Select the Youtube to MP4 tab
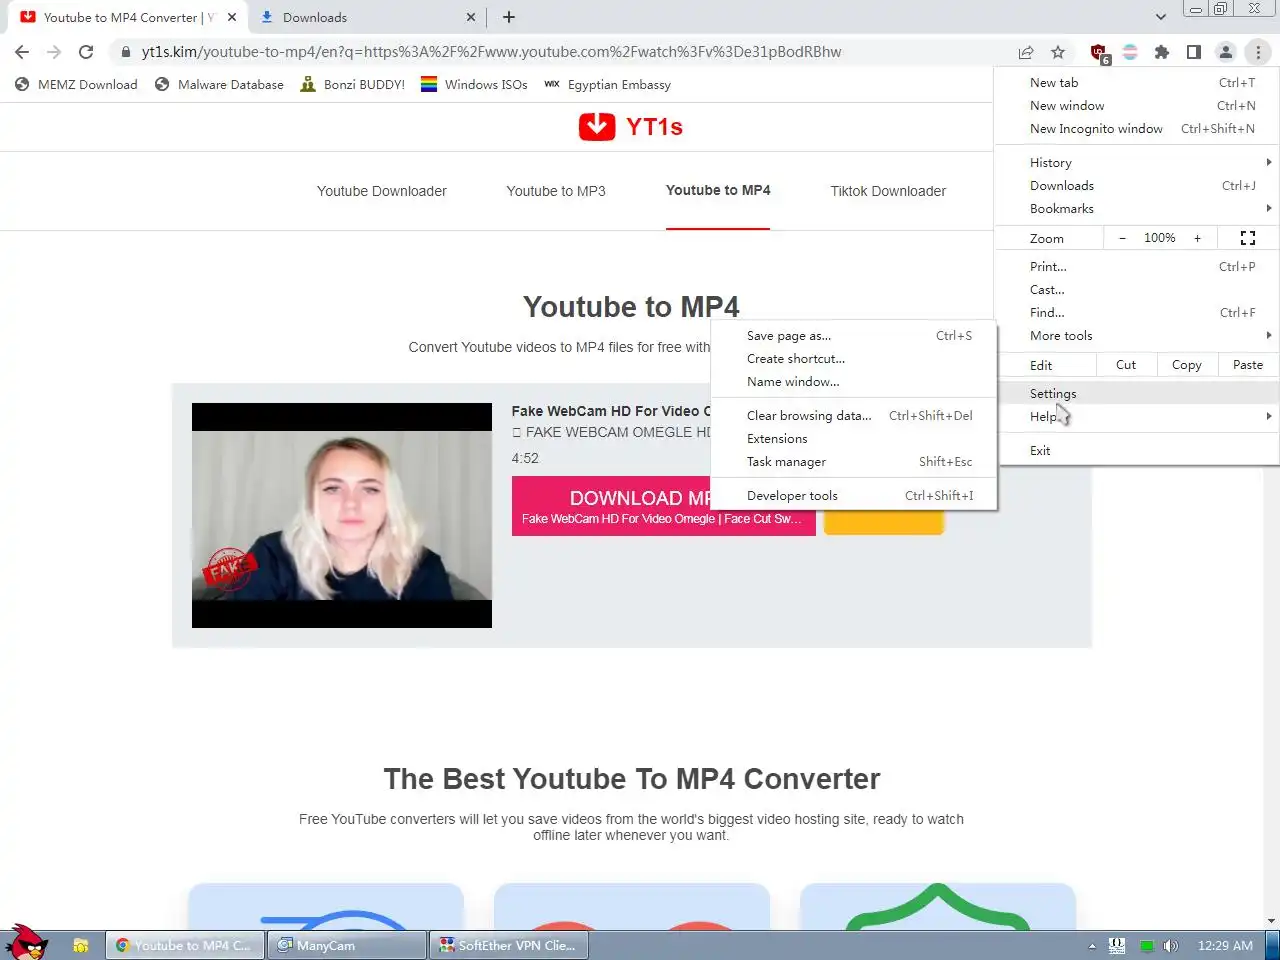The image size is (1280, 960). (718, 190)
